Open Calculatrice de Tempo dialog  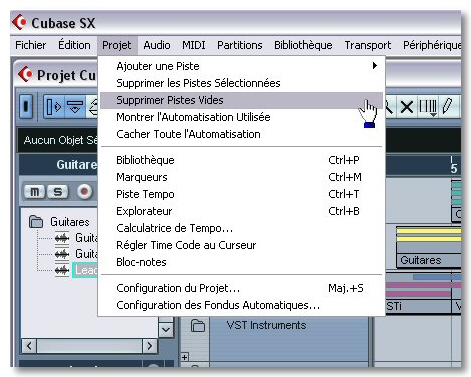(x=241, y=228)
